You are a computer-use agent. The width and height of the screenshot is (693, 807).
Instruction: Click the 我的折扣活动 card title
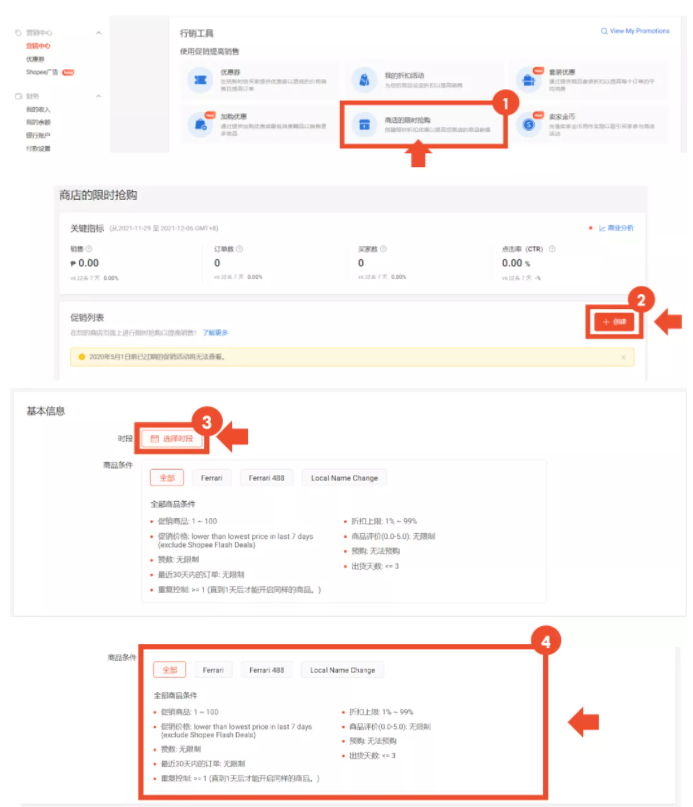(x=404, y=76)
